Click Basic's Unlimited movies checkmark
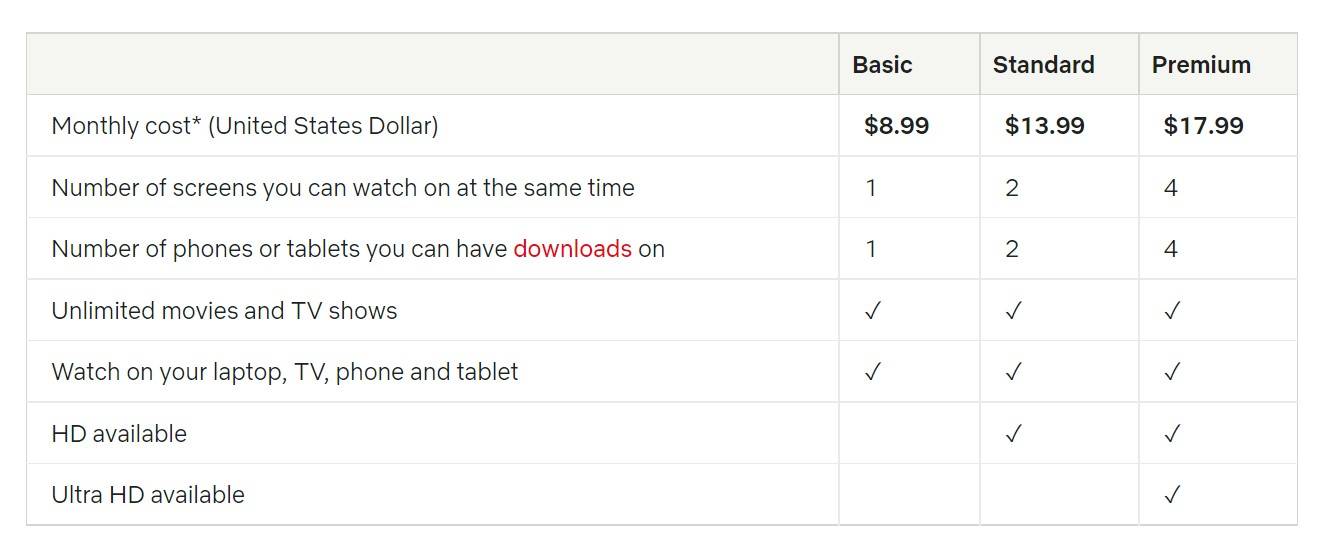 [x=872, y=311]
